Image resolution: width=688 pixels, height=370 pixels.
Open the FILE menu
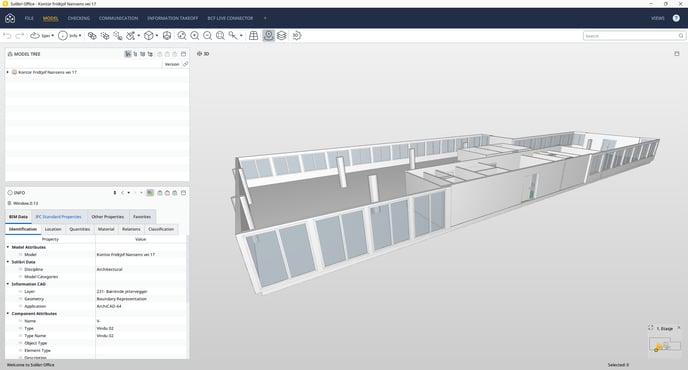pyautogui.click(x=29, y=18)
